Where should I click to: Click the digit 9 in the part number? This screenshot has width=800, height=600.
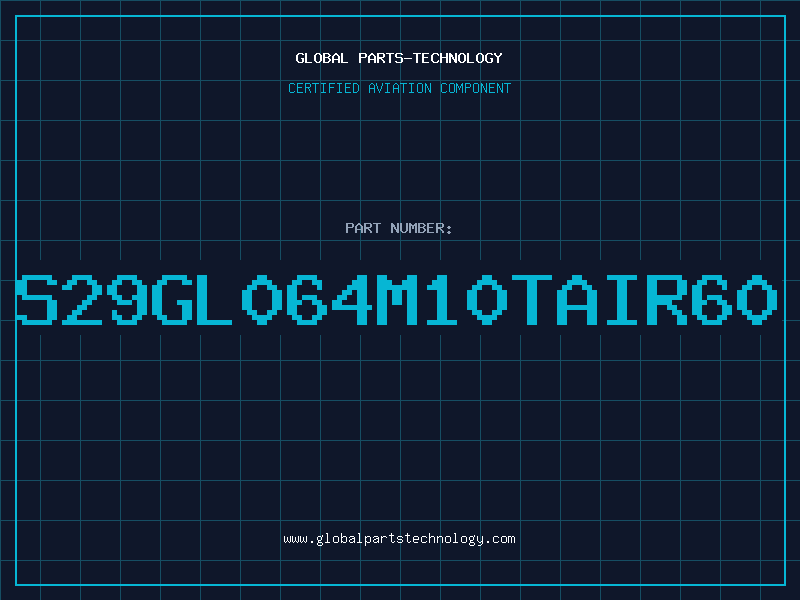[x=127, y=299]
